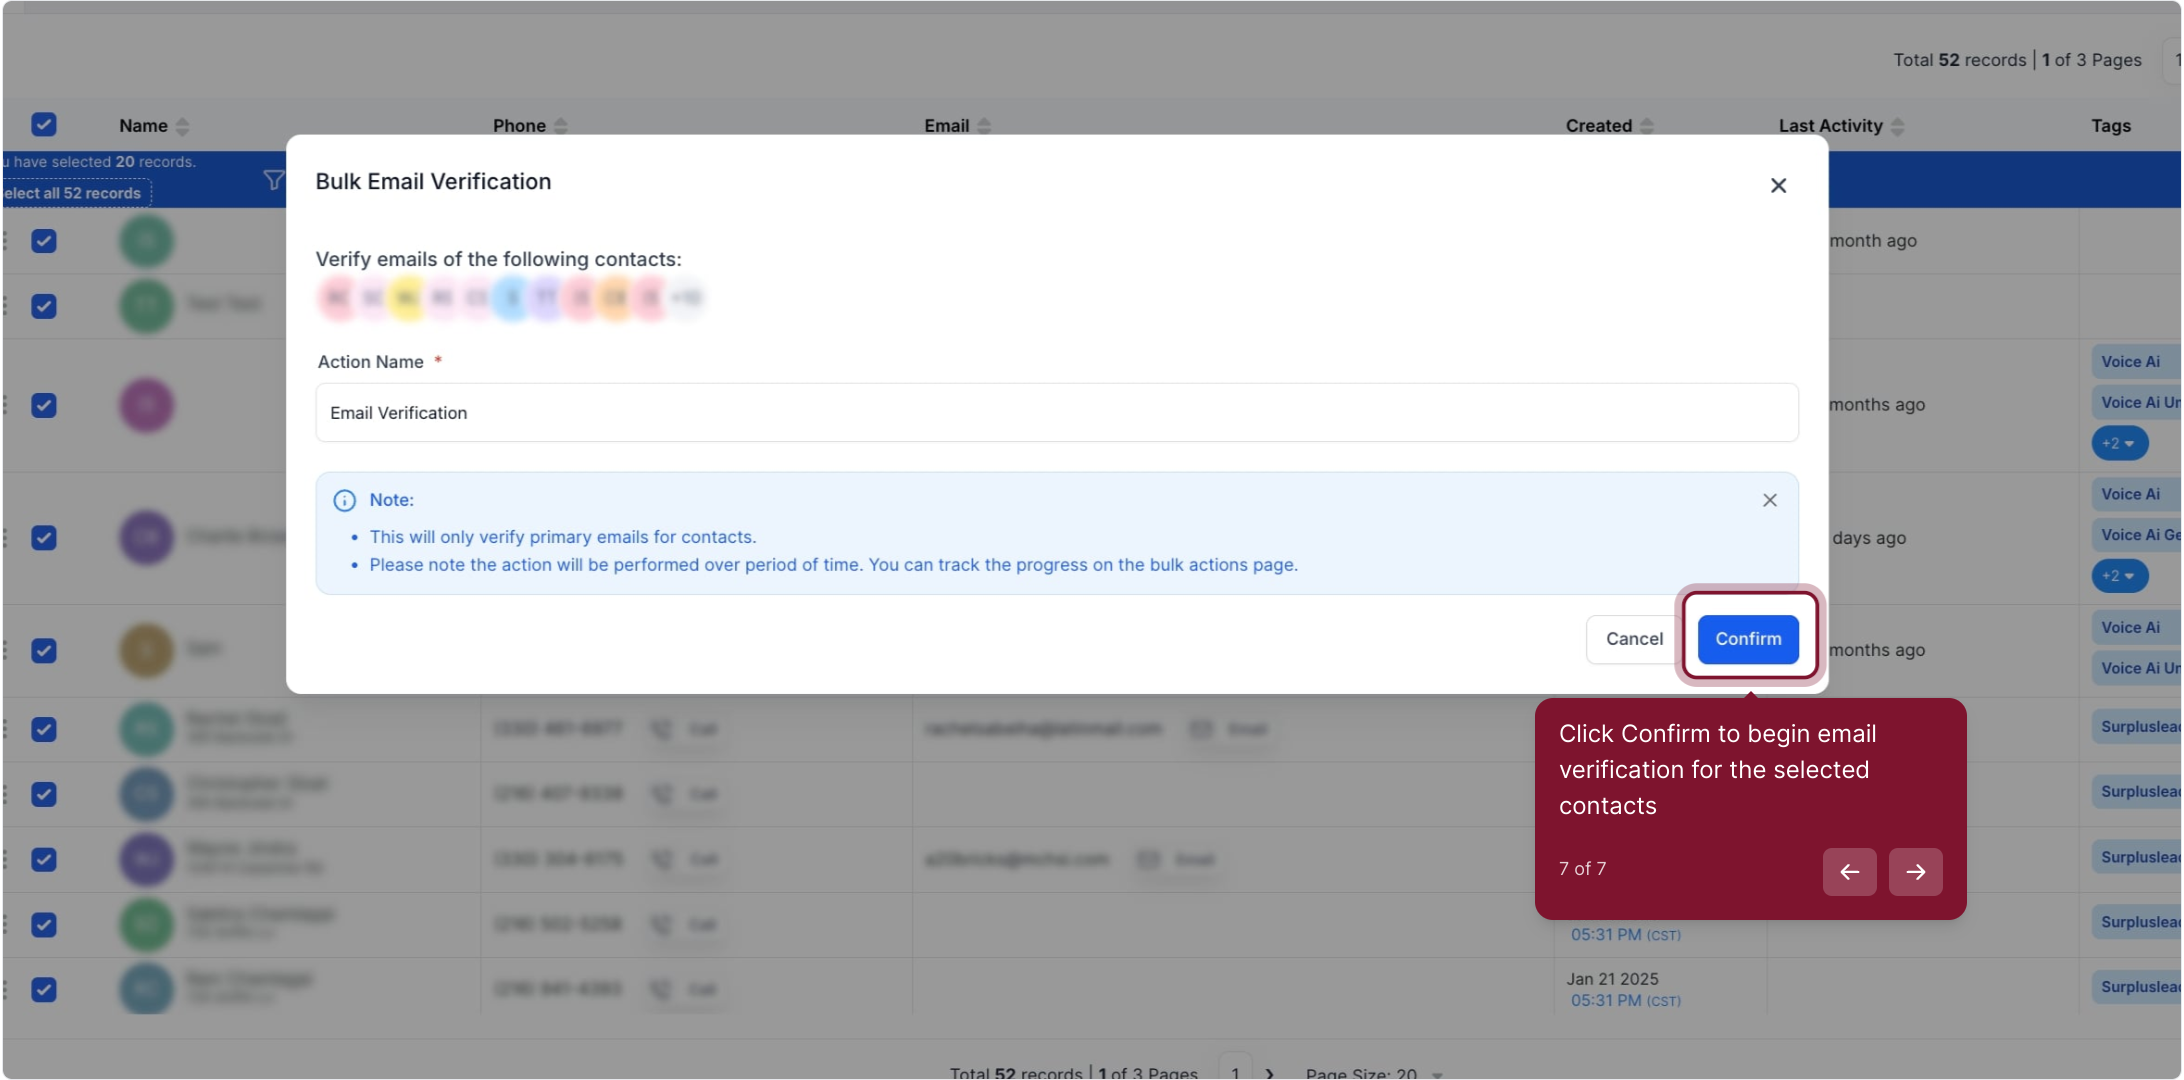Uncheck the first contact row checkbox
This screenshot has width=2184, height=1080.
pyautogui.click(x=44, y=241)
